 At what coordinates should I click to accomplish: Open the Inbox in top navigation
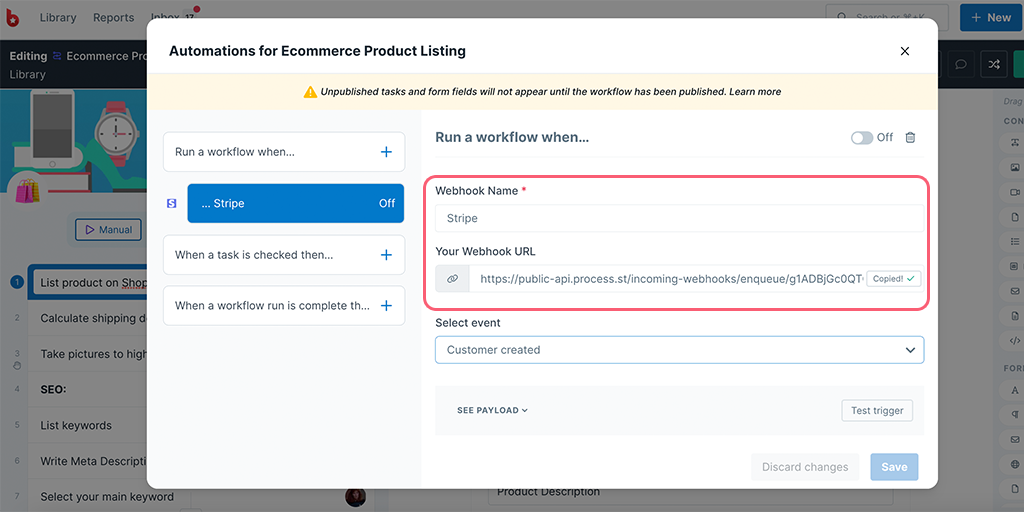pyautogui.click(x=173, y=18)
